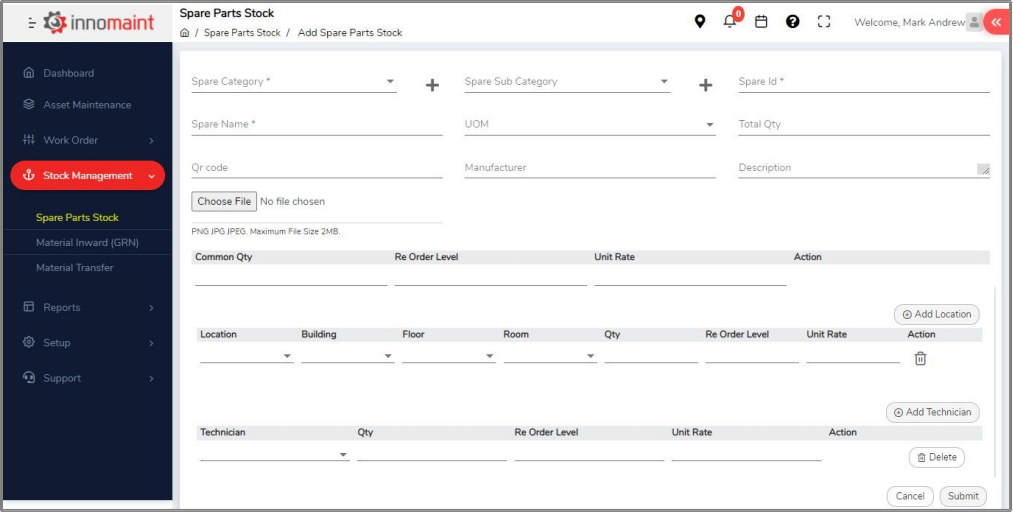The image size is (1013, 512).
Task: Open the calendar icon in header
Action: [761, 21]
